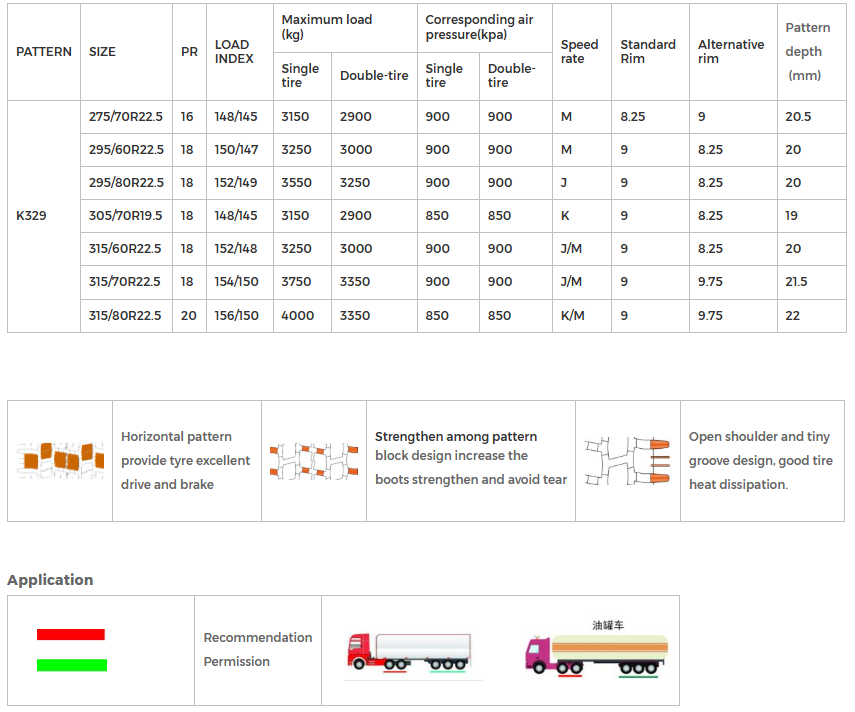Click the red Recommendation color bar
This screenshot has width=855, height=712.
tap(71, 635)
